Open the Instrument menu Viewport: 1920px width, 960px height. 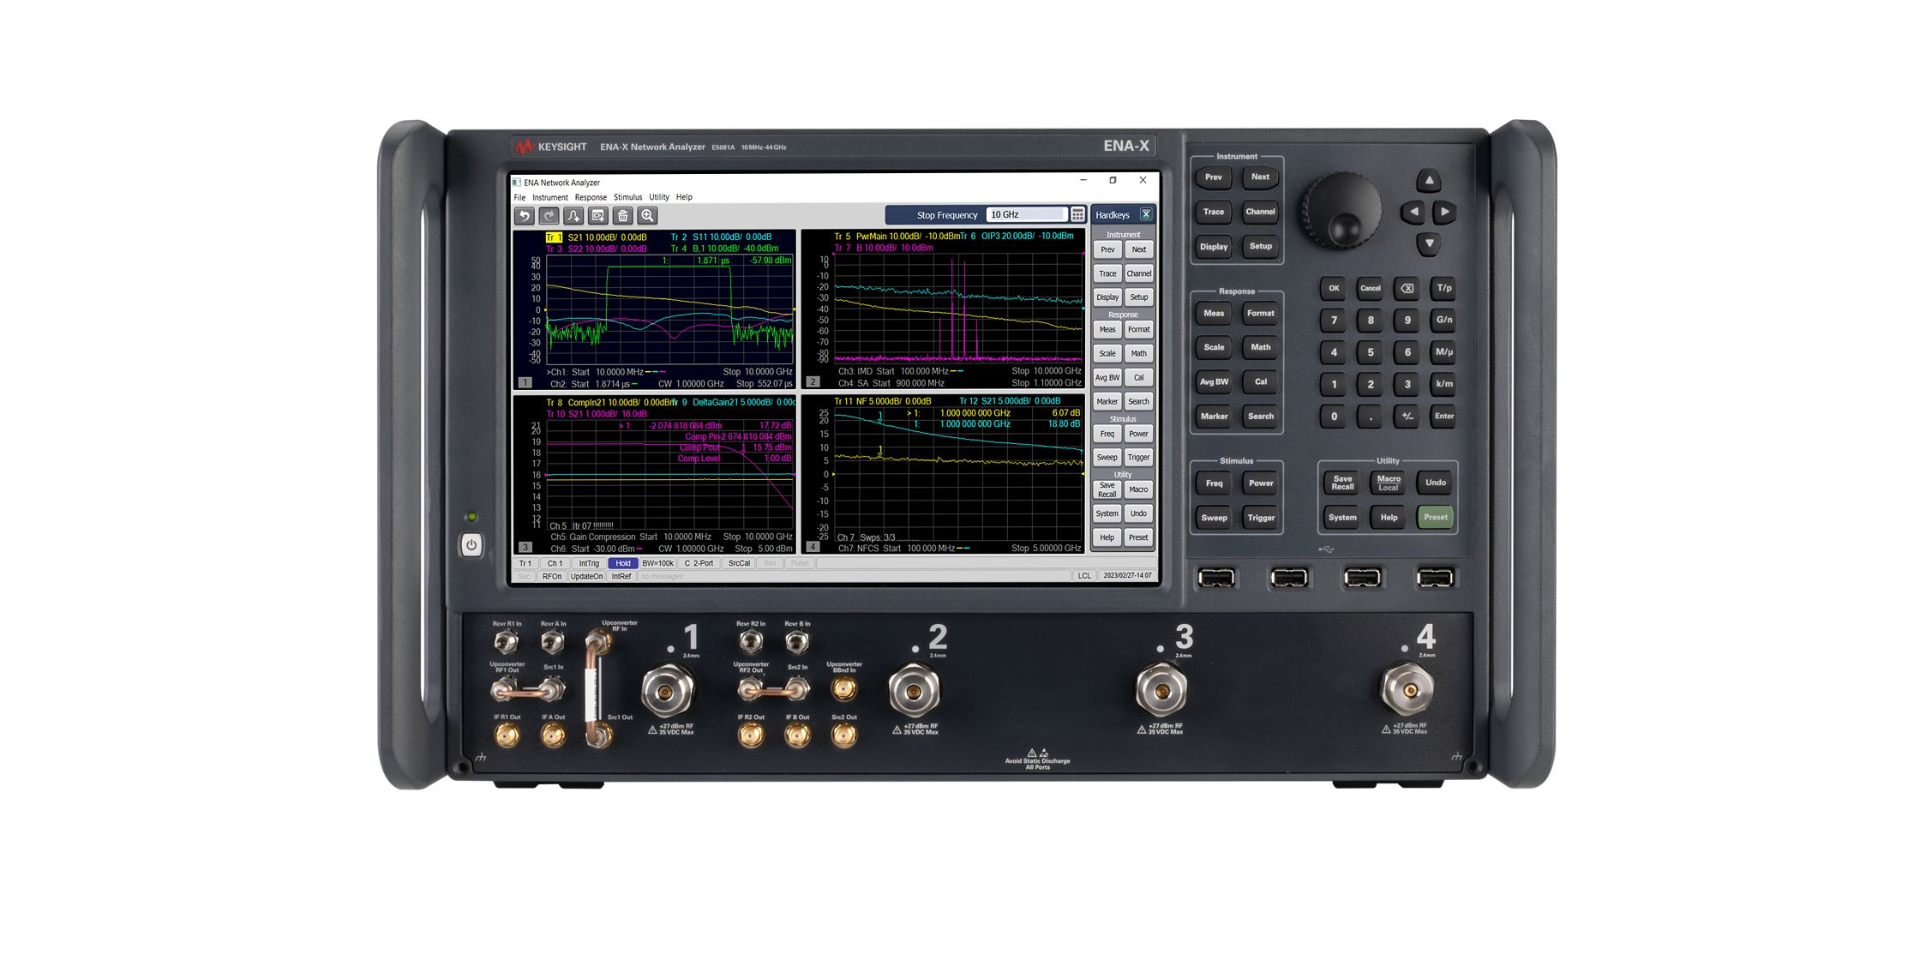(550, 197)
